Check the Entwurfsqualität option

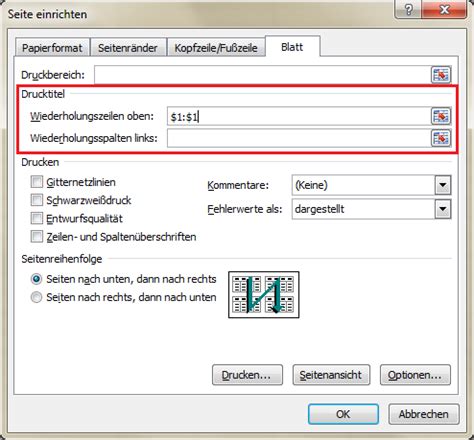pos(37,219)
